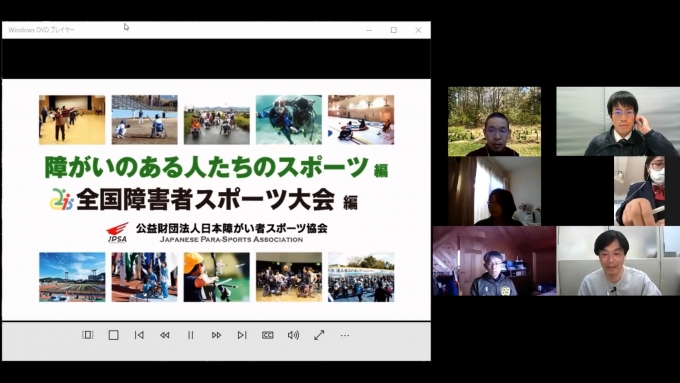Click the JPSA red wing logo
The height and width of the screenshot is (383, 680).
[x=118, y=232]
